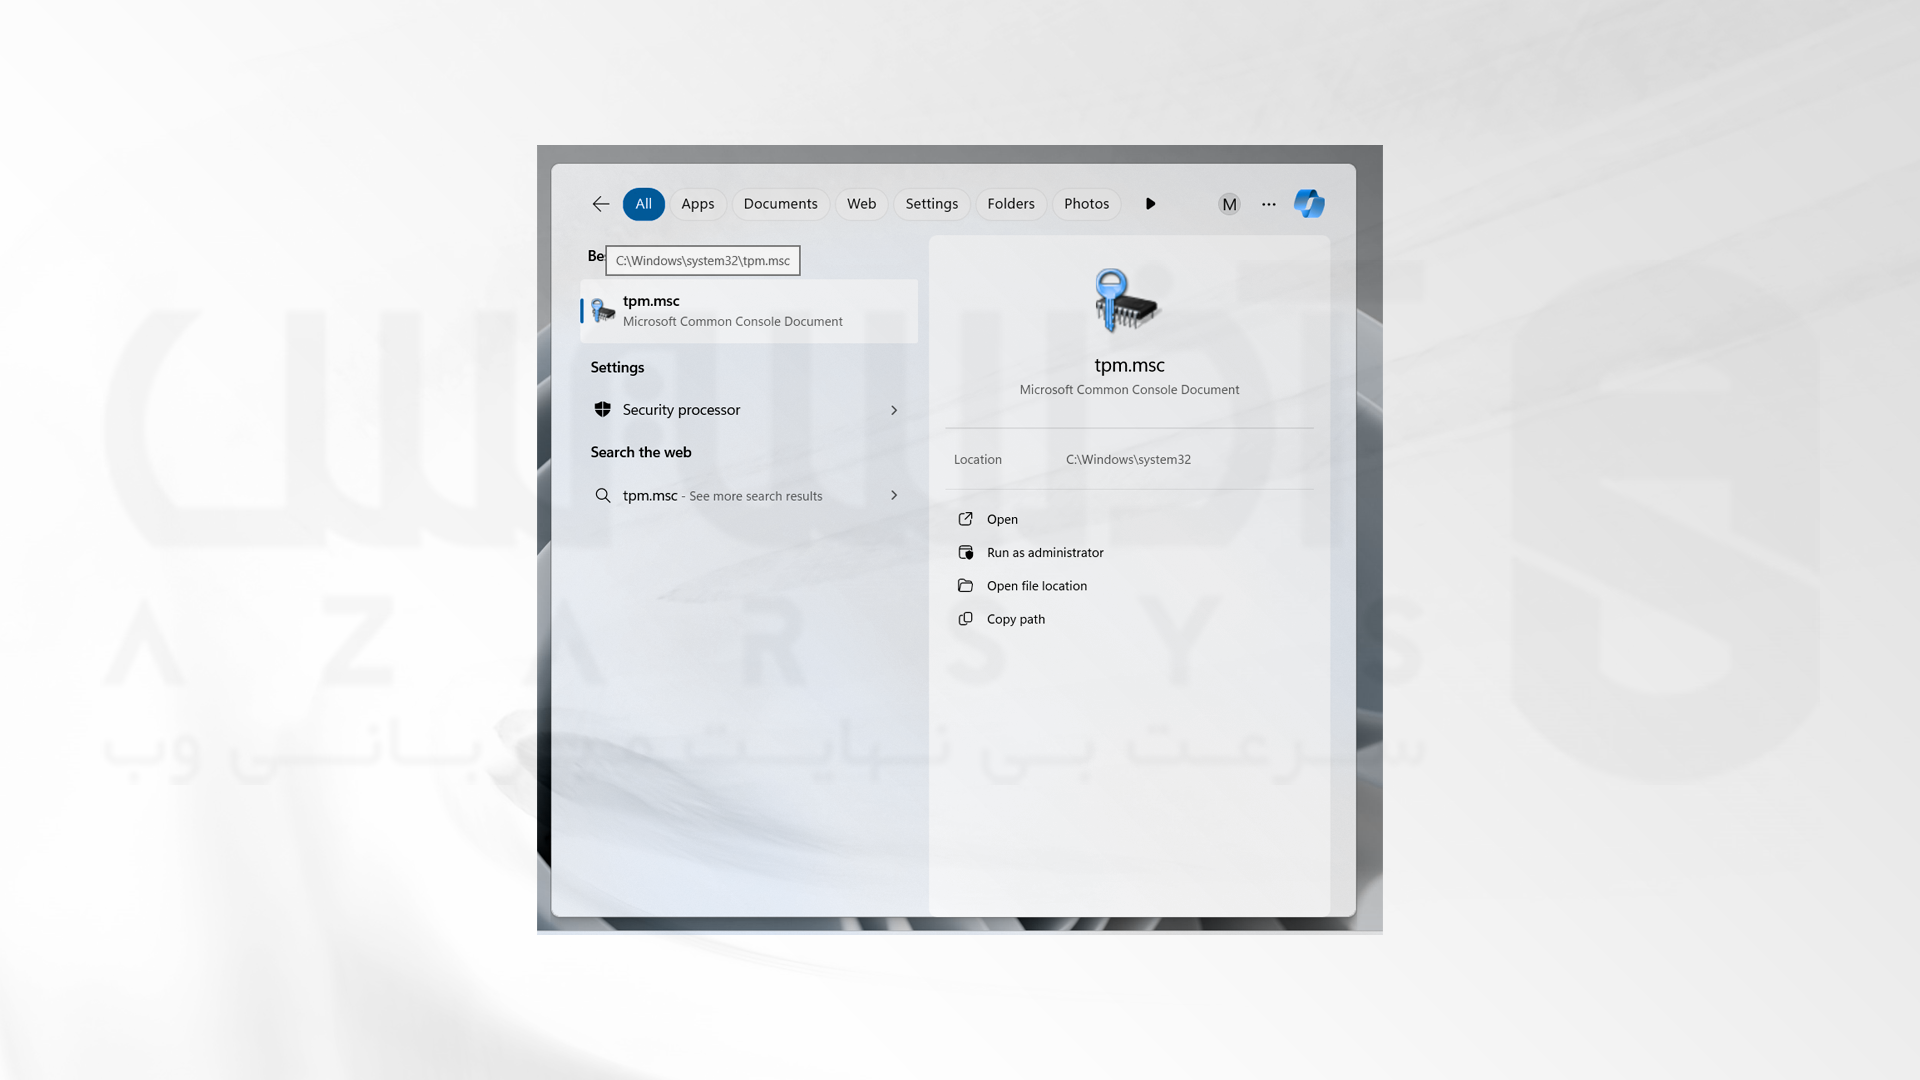Click the Open file location icon
This screenshot has height=1080, width=1920.
tap(965, 584)
